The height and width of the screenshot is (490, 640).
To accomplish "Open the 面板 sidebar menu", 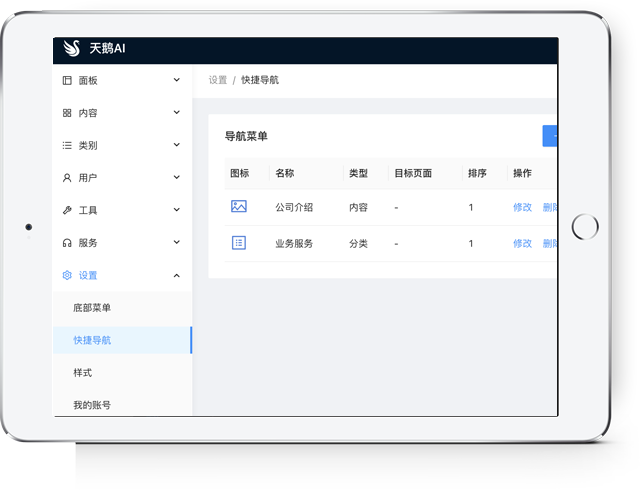I will click(122, 80).
